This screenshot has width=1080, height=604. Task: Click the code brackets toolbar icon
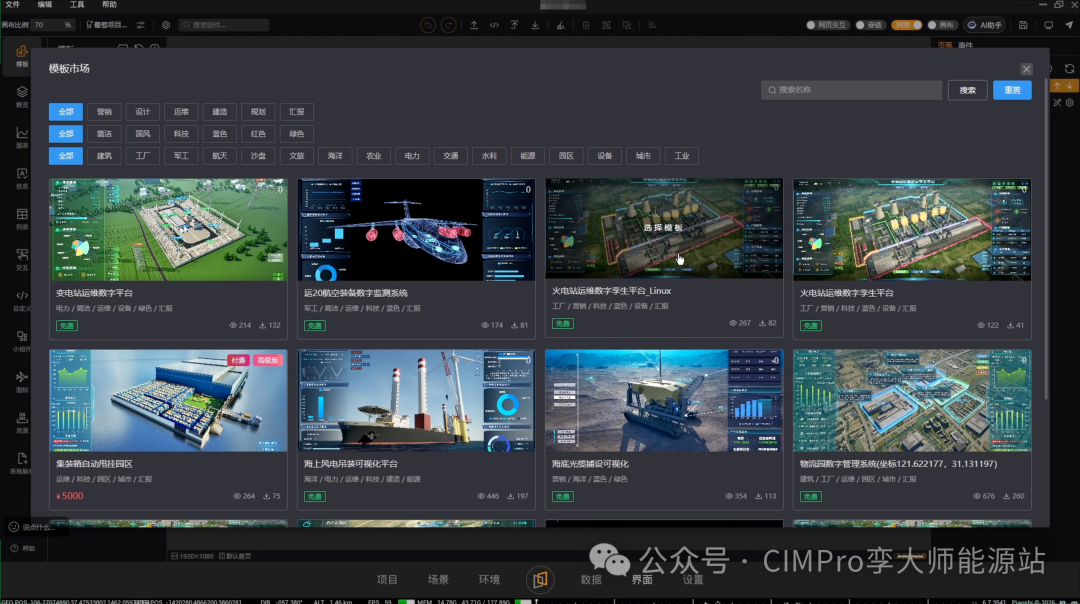(495, 25)
